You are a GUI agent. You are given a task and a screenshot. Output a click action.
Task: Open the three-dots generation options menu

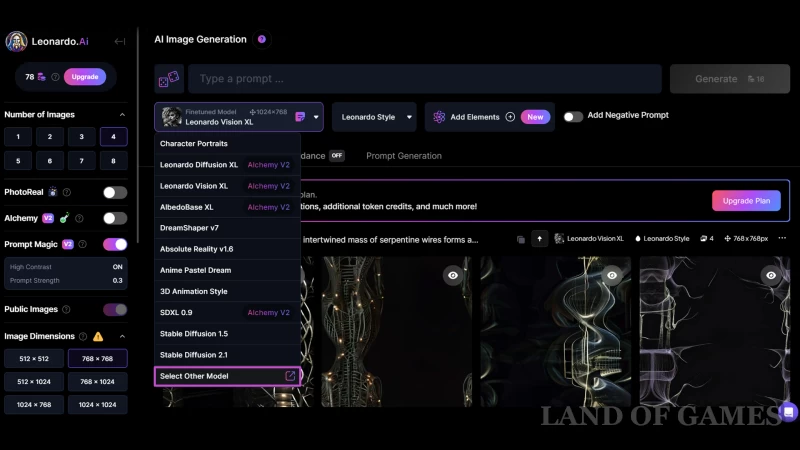click(782, 239)
